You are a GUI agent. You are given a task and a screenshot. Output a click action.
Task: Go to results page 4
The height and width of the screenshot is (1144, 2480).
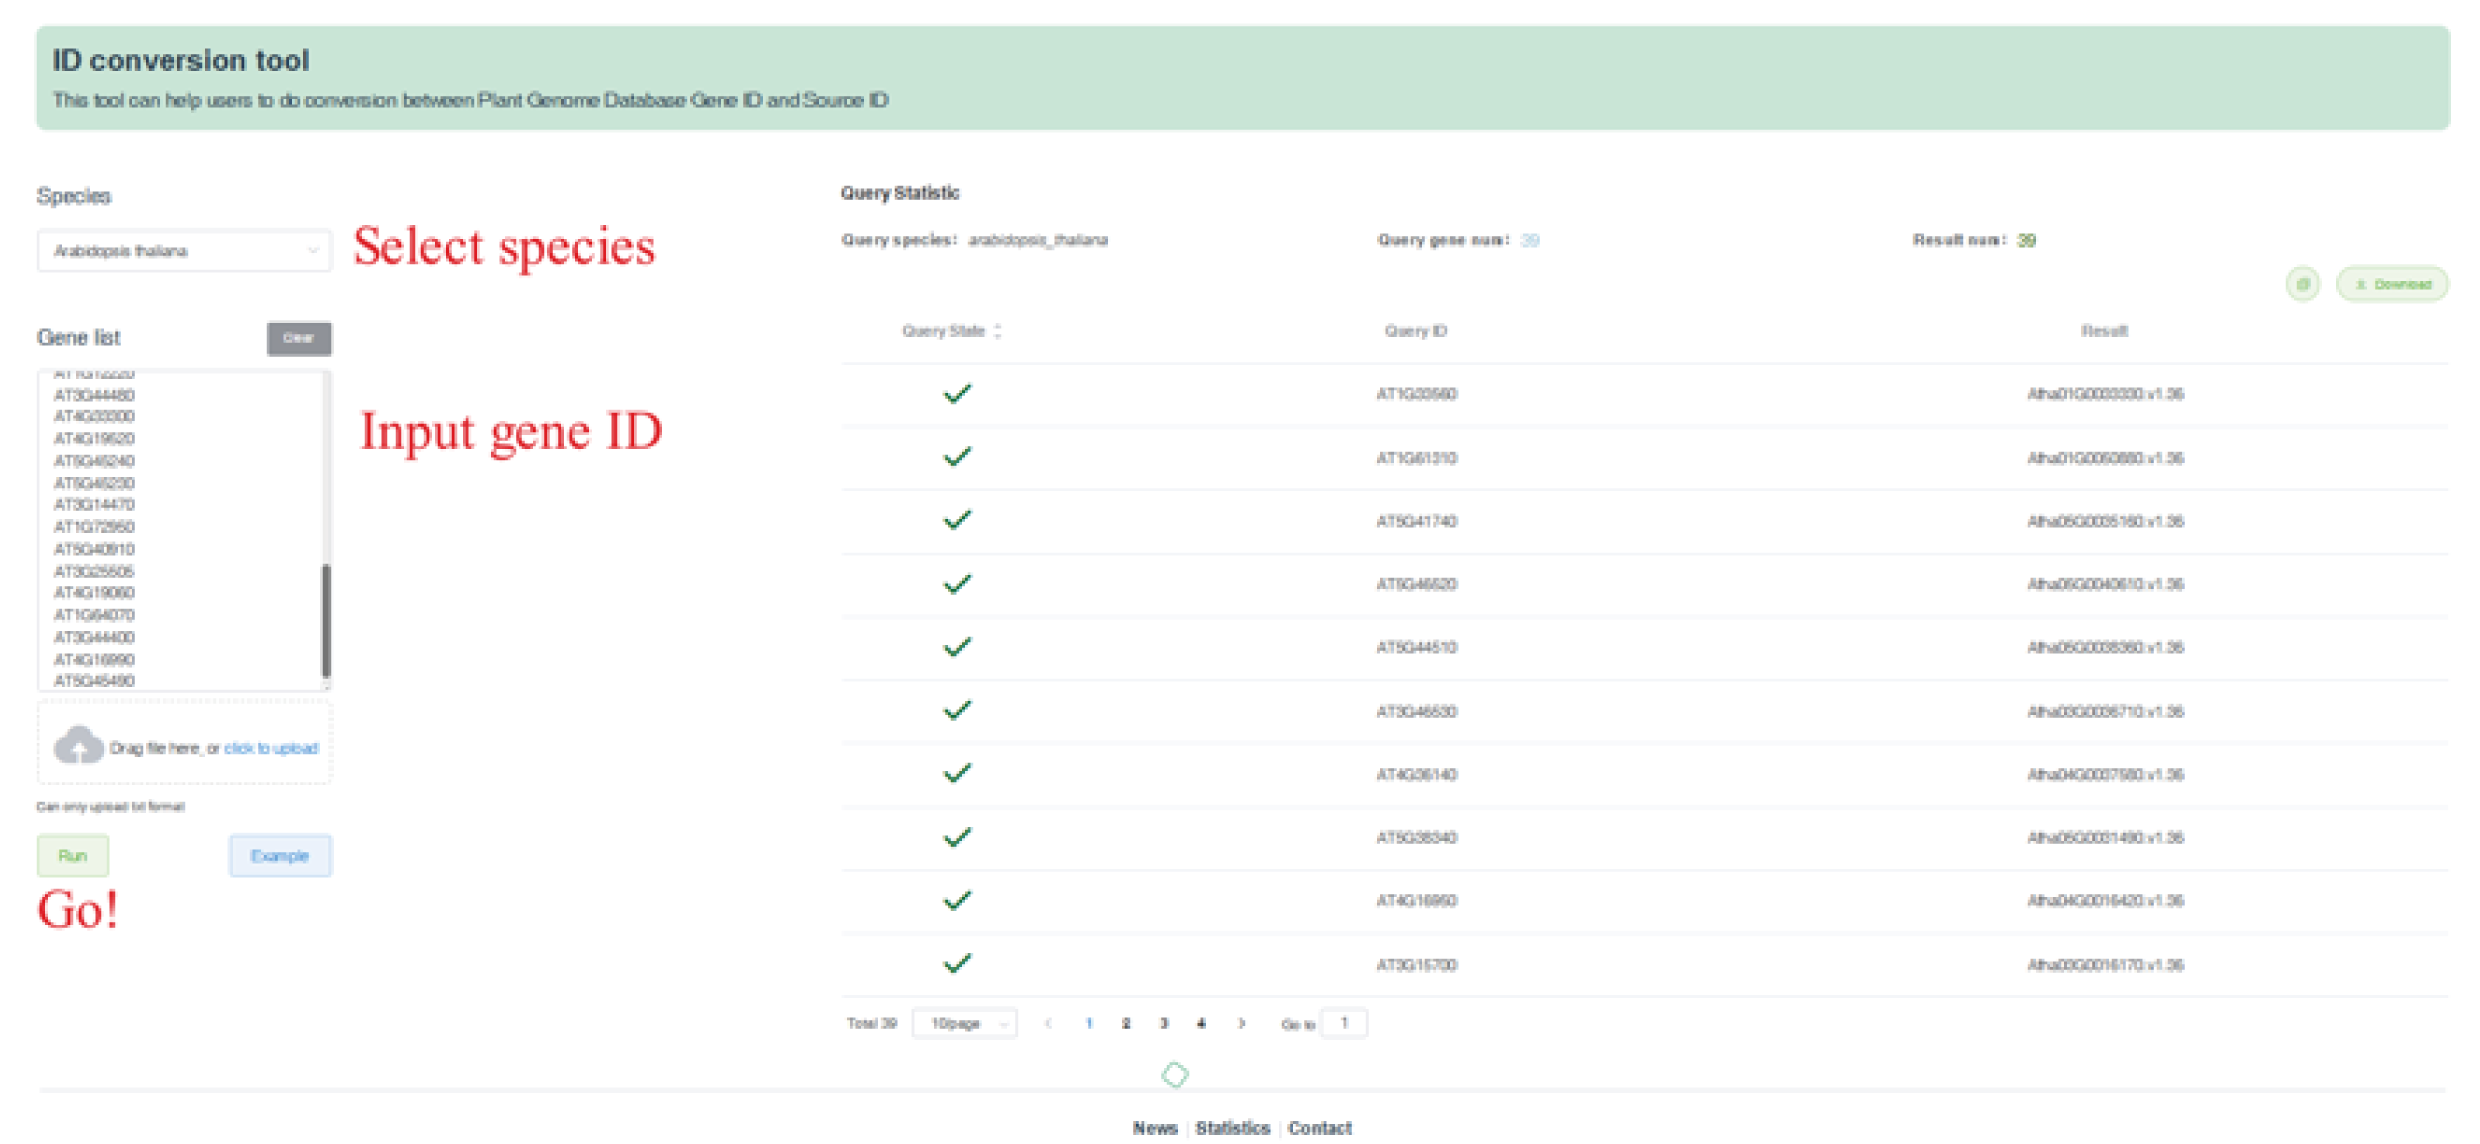point(1201,1023)
